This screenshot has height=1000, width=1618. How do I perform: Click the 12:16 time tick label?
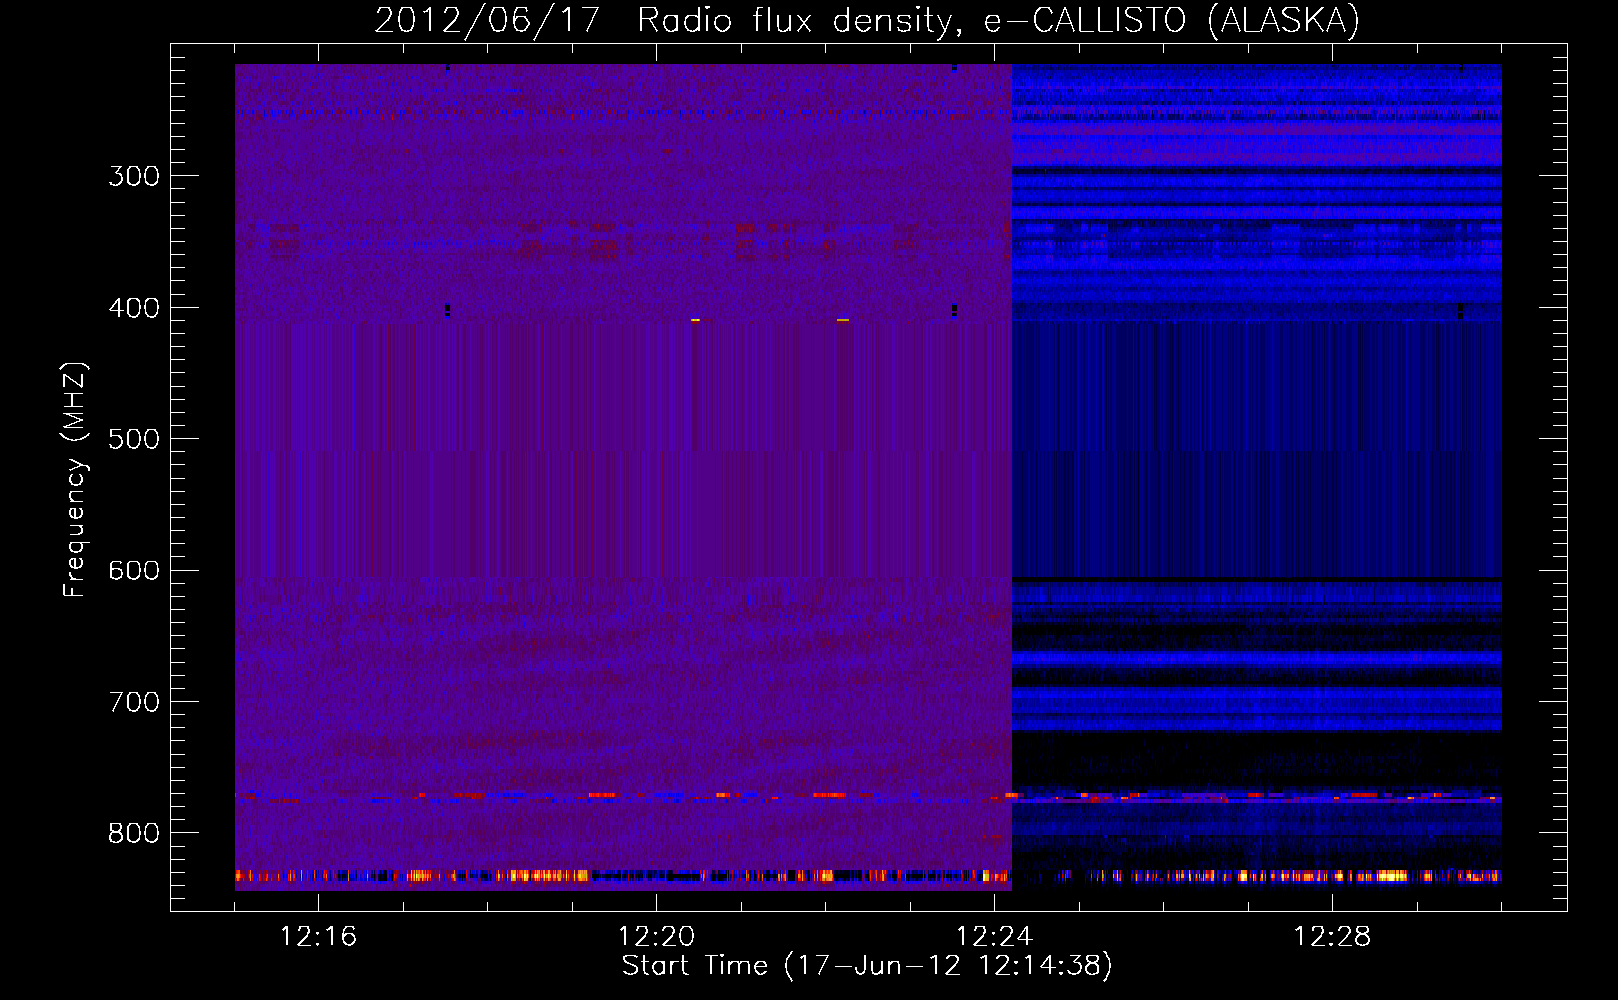coord(318,937)
